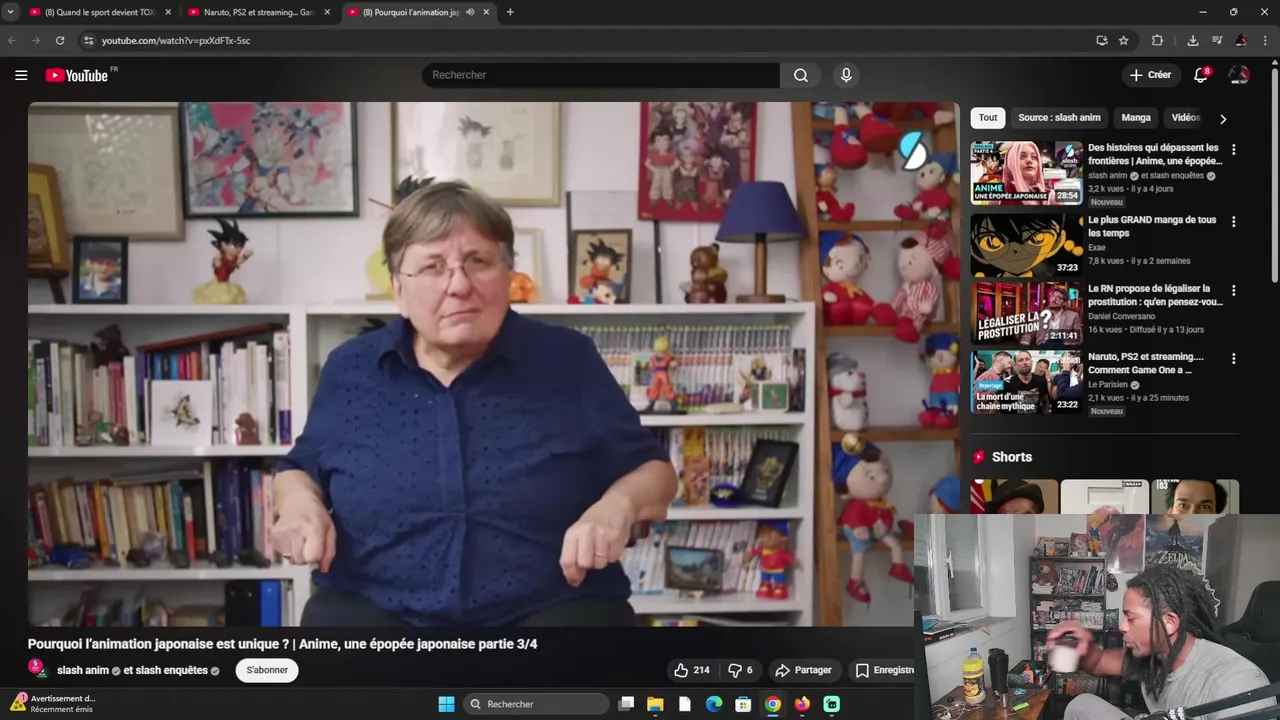Screen dimensions: 1280x720
Task: Show more filter chips with right arrow
Action: coord(1222,118)
